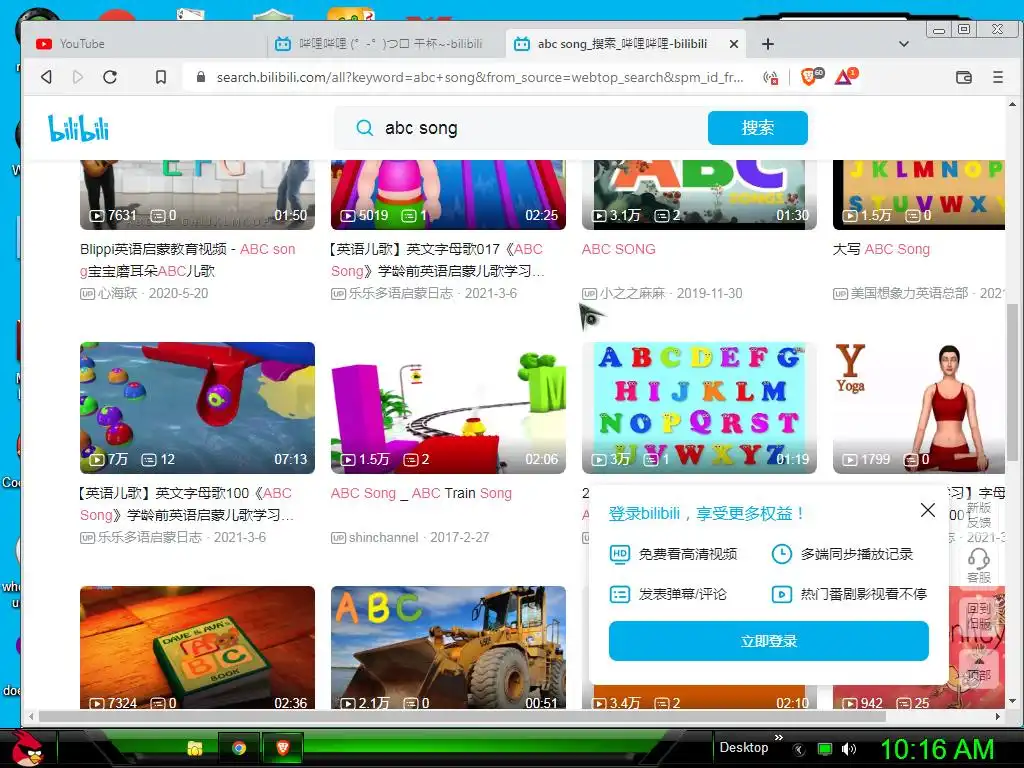Play the 02:06 ABC train thumbnail

pos(448,408)
